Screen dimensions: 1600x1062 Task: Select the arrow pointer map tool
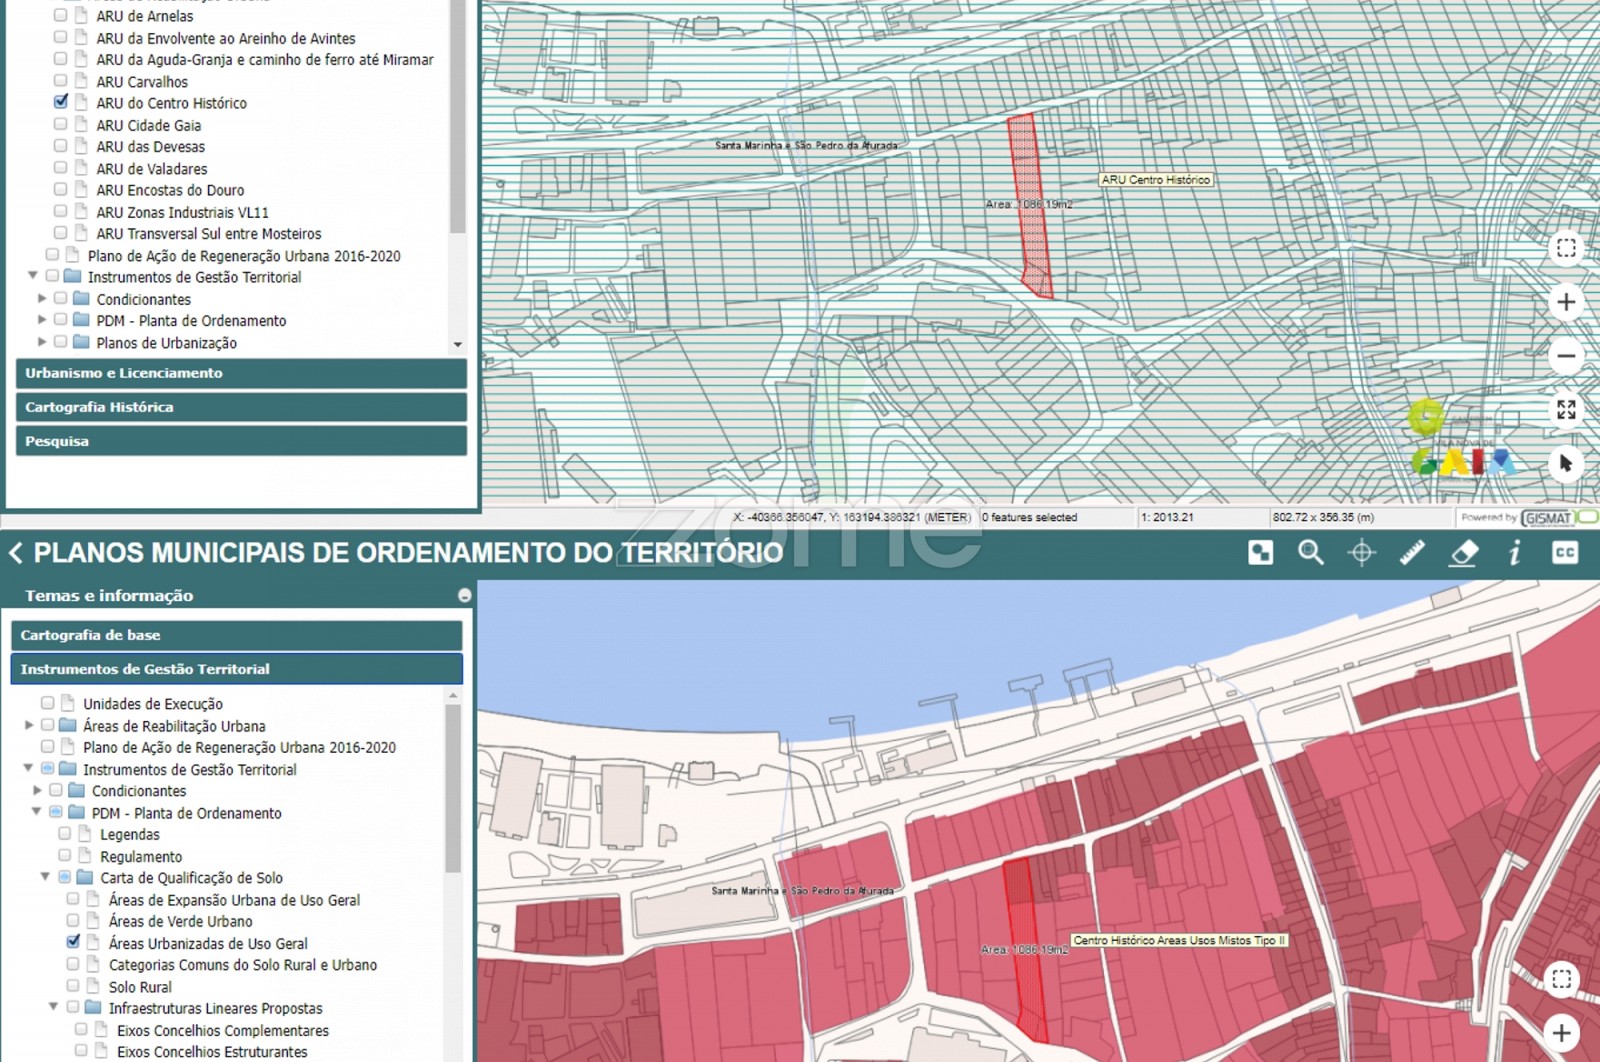(x=1566, y=463)
